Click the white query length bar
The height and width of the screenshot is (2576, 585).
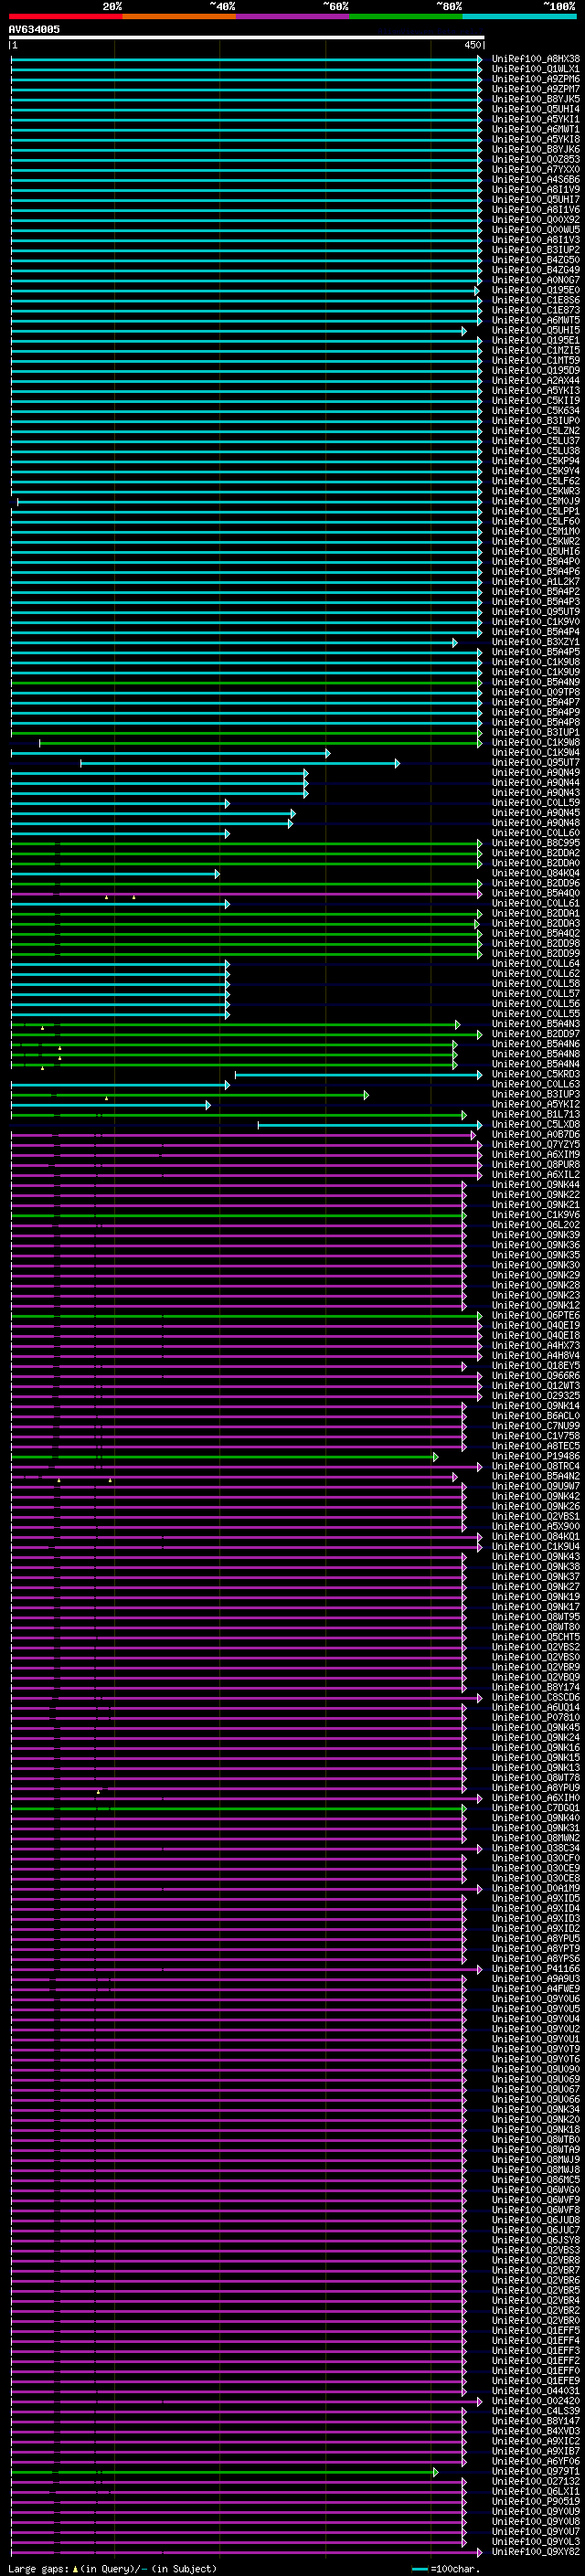247,38
